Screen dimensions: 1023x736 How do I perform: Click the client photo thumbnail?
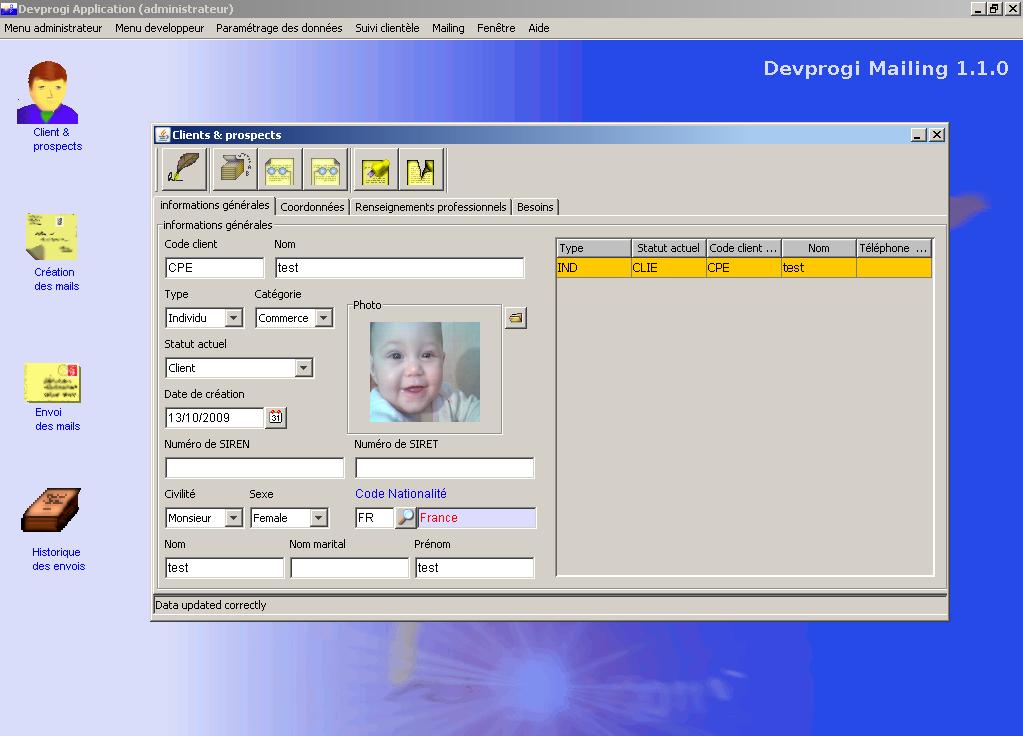click(425, 372)
